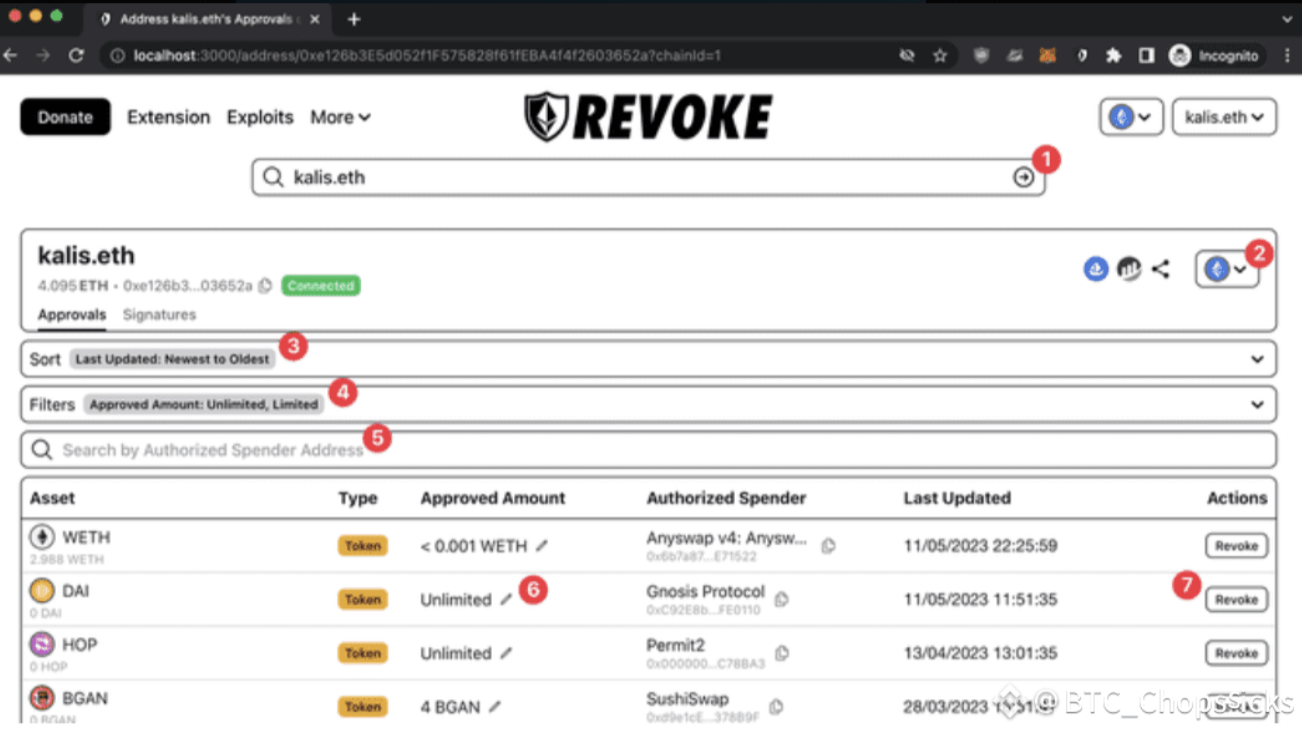Open the chain dropdown in the address card

[1226, 269]
